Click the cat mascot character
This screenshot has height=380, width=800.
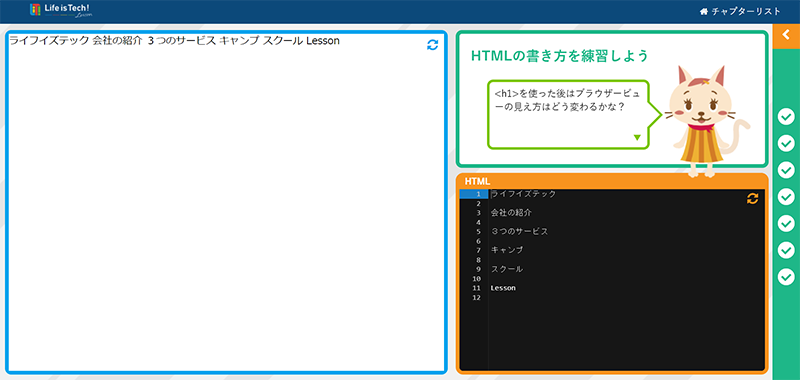pos(706,121)
